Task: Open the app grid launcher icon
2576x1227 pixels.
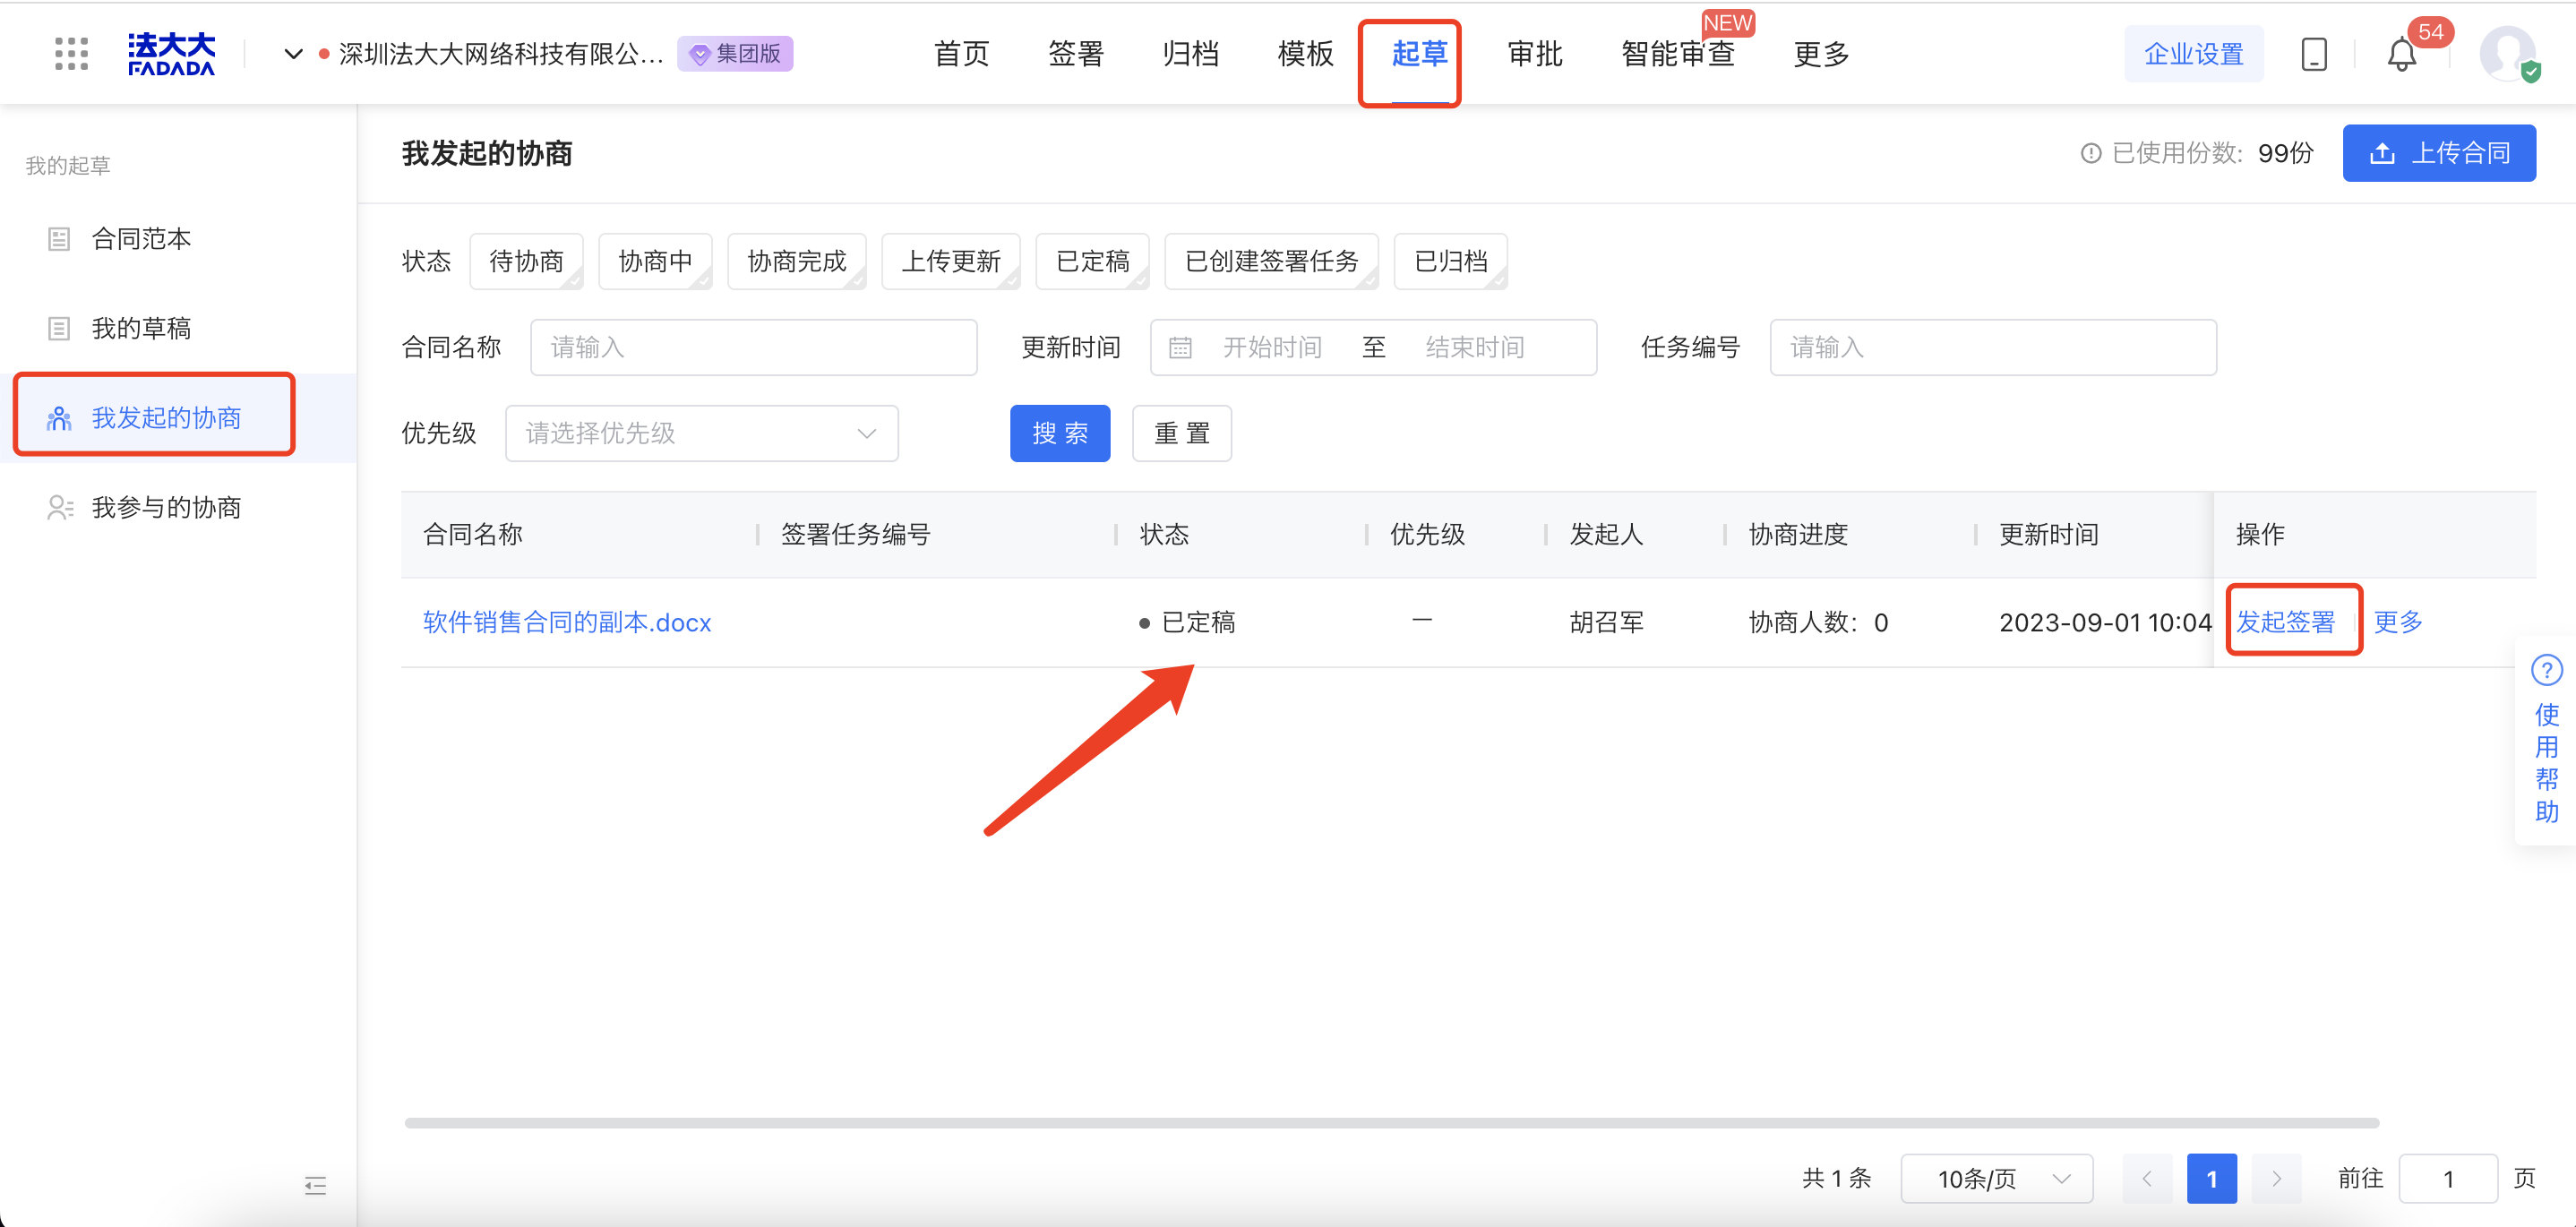Action: pyautogui.click(x=71, y=54)
